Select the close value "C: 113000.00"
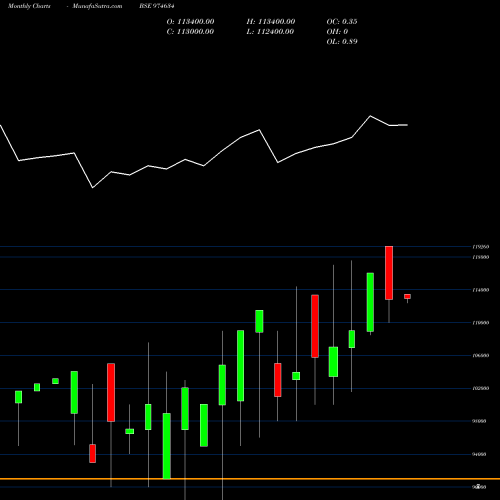500x500 pixels. coord(190,32)
